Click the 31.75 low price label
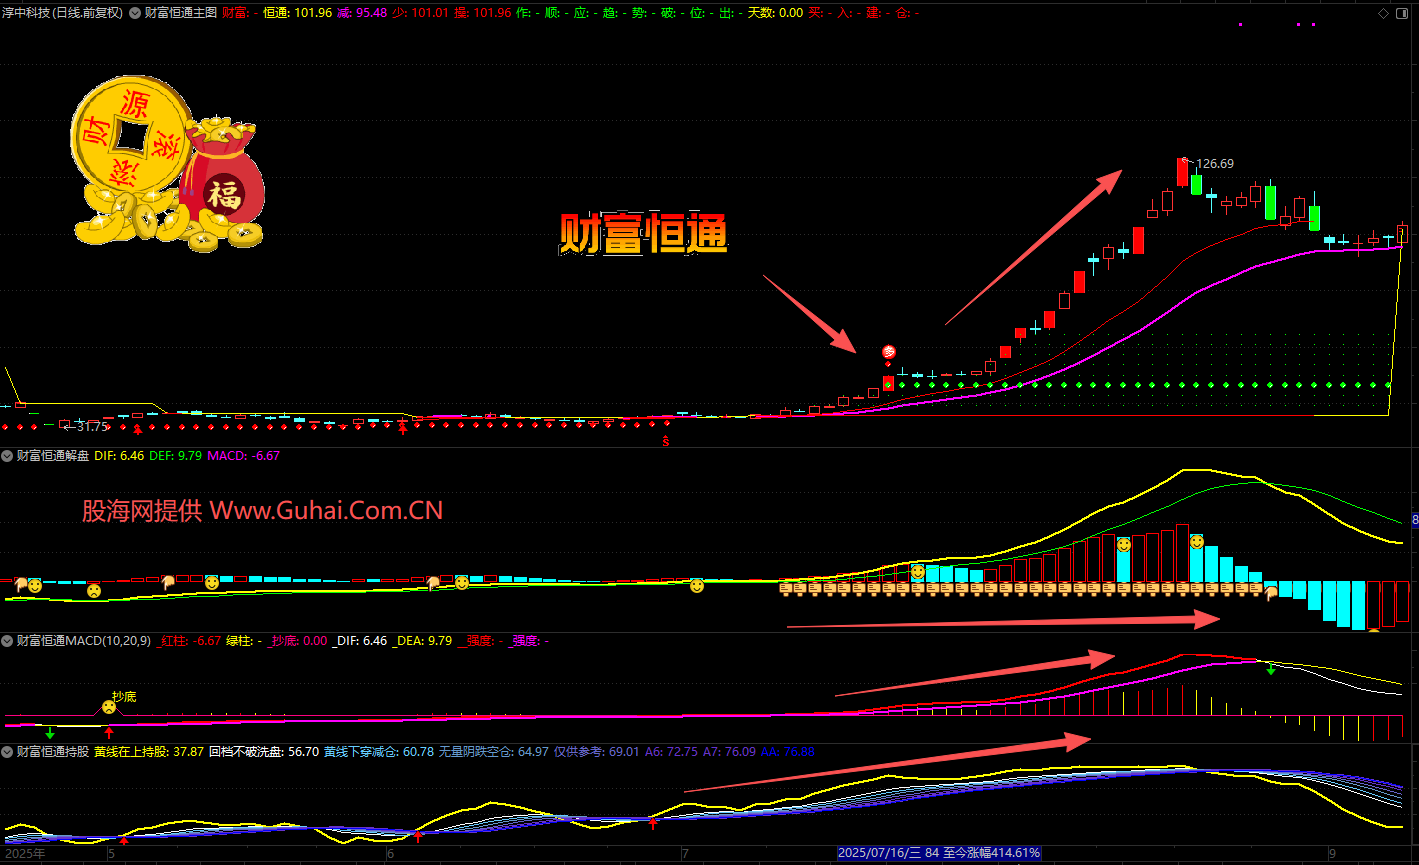The image size is (1419, 865). click(x=90, y=427)
